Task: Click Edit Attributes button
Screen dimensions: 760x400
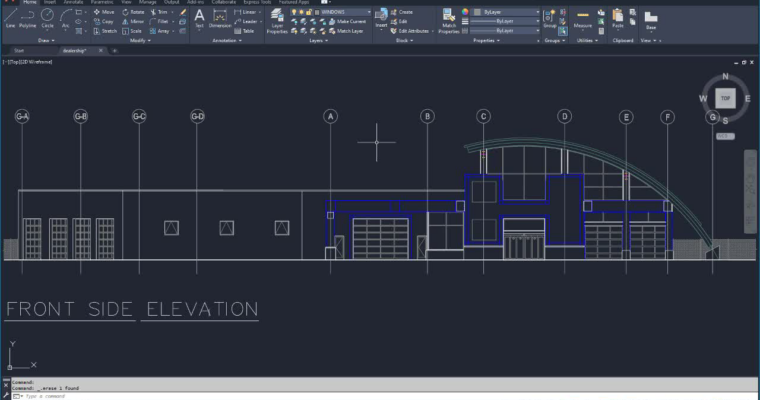Action: (x=410, y=31)
